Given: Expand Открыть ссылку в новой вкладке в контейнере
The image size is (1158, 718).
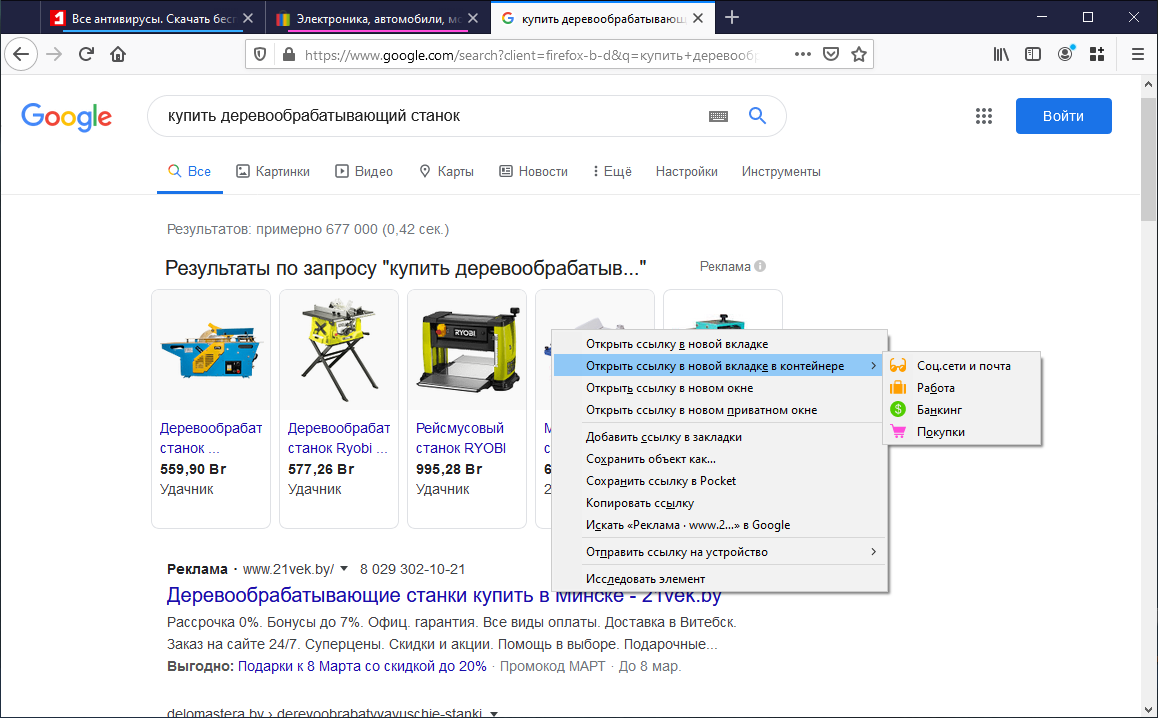Looking at the screenshot, I should [x=720, y=366].
